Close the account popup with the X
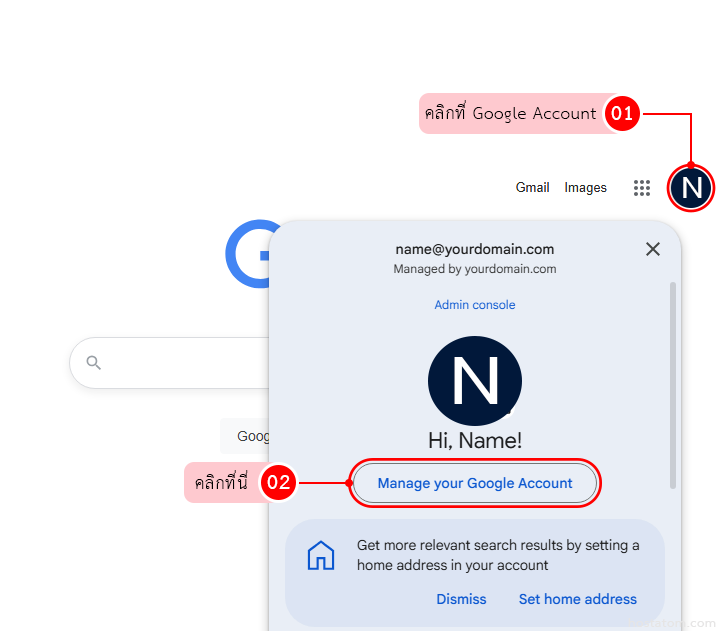720x631 pixels. (x=652, y=249)
